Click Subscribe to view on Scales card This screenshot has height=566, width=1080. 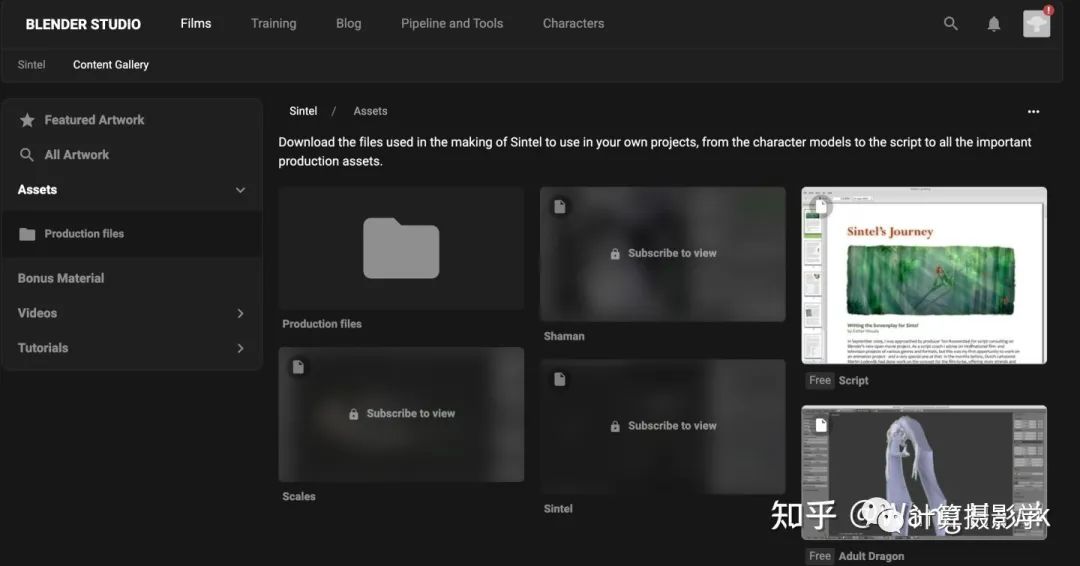411,413
